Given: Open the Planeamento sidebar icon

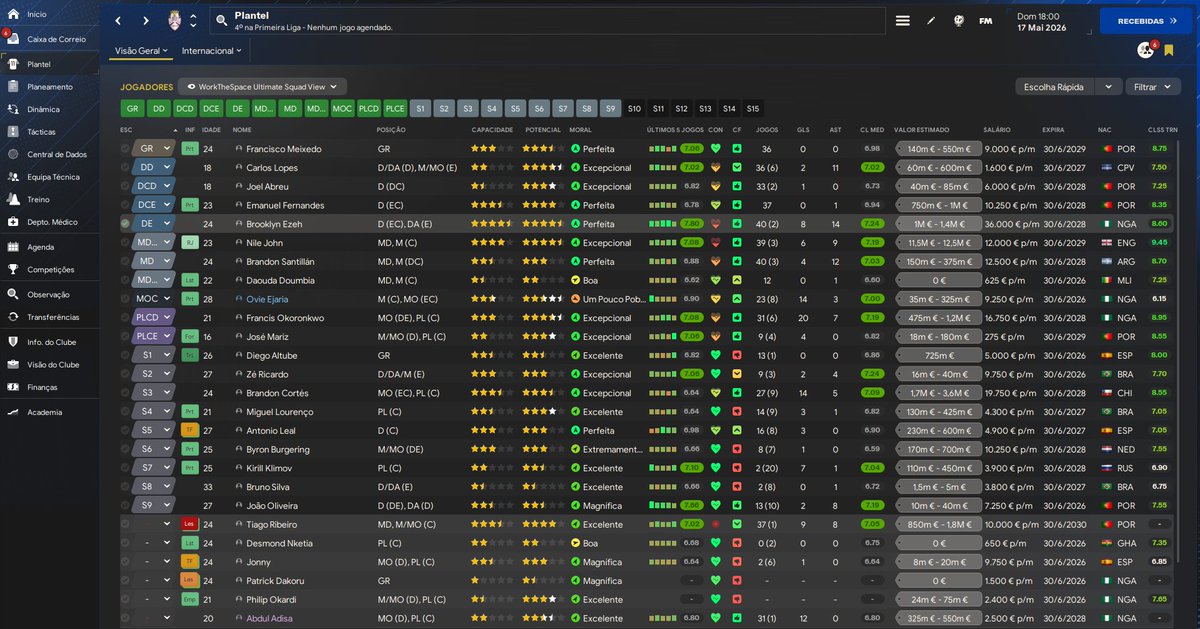Looking at the screenshot, I should pos(12,87).
